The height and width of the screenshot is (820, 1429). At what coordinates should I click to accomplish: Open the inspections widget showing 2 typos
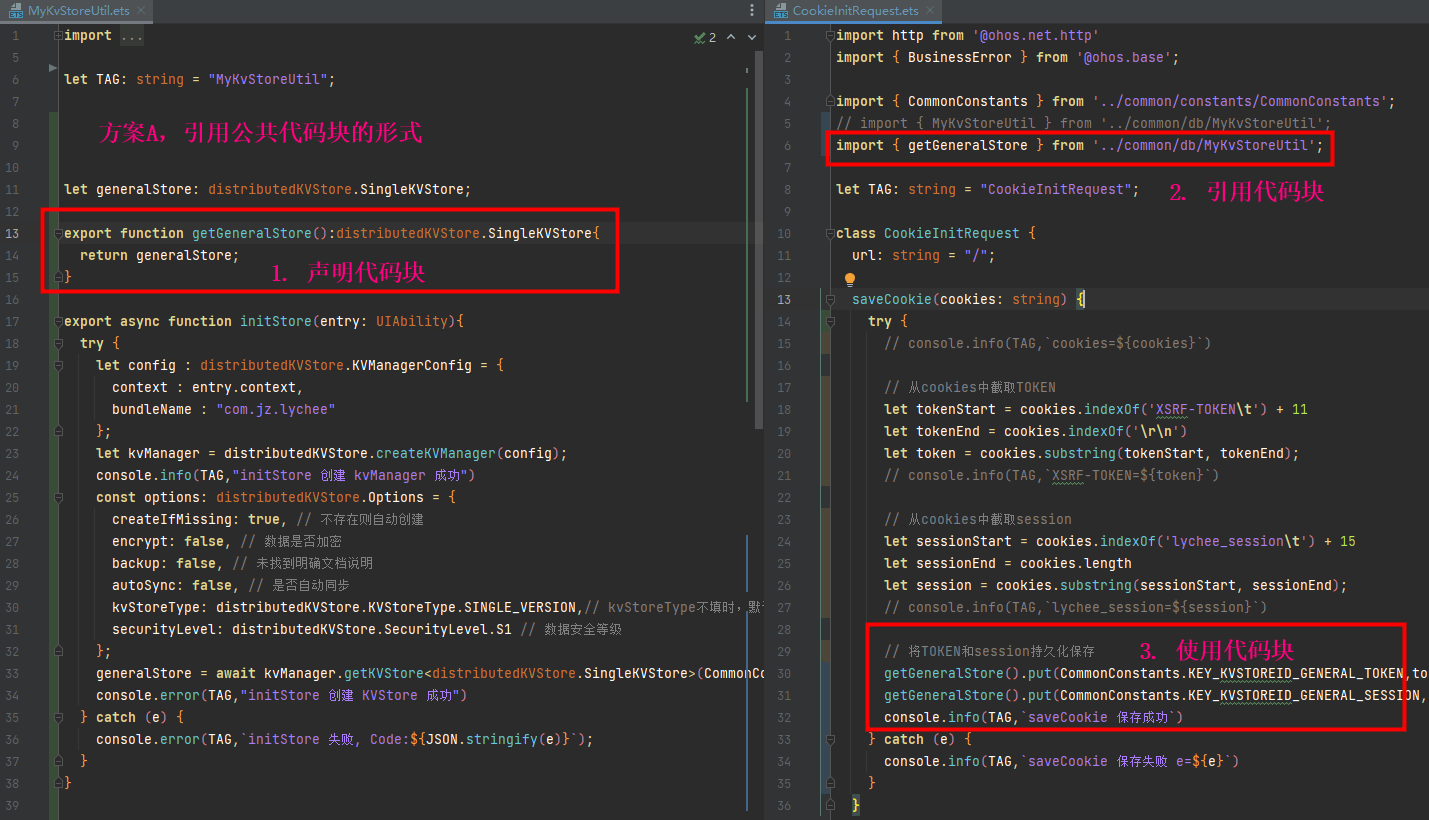coord(705,37)
